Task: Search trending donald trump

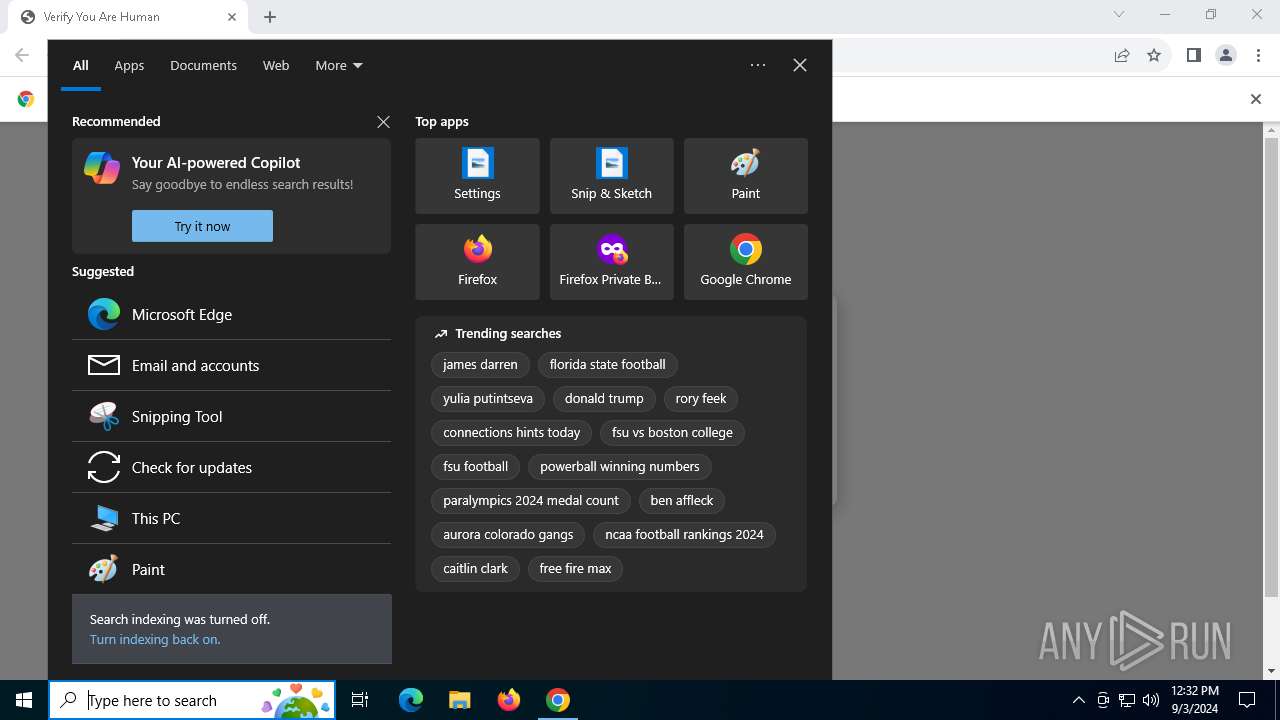Action: [604, 399]
